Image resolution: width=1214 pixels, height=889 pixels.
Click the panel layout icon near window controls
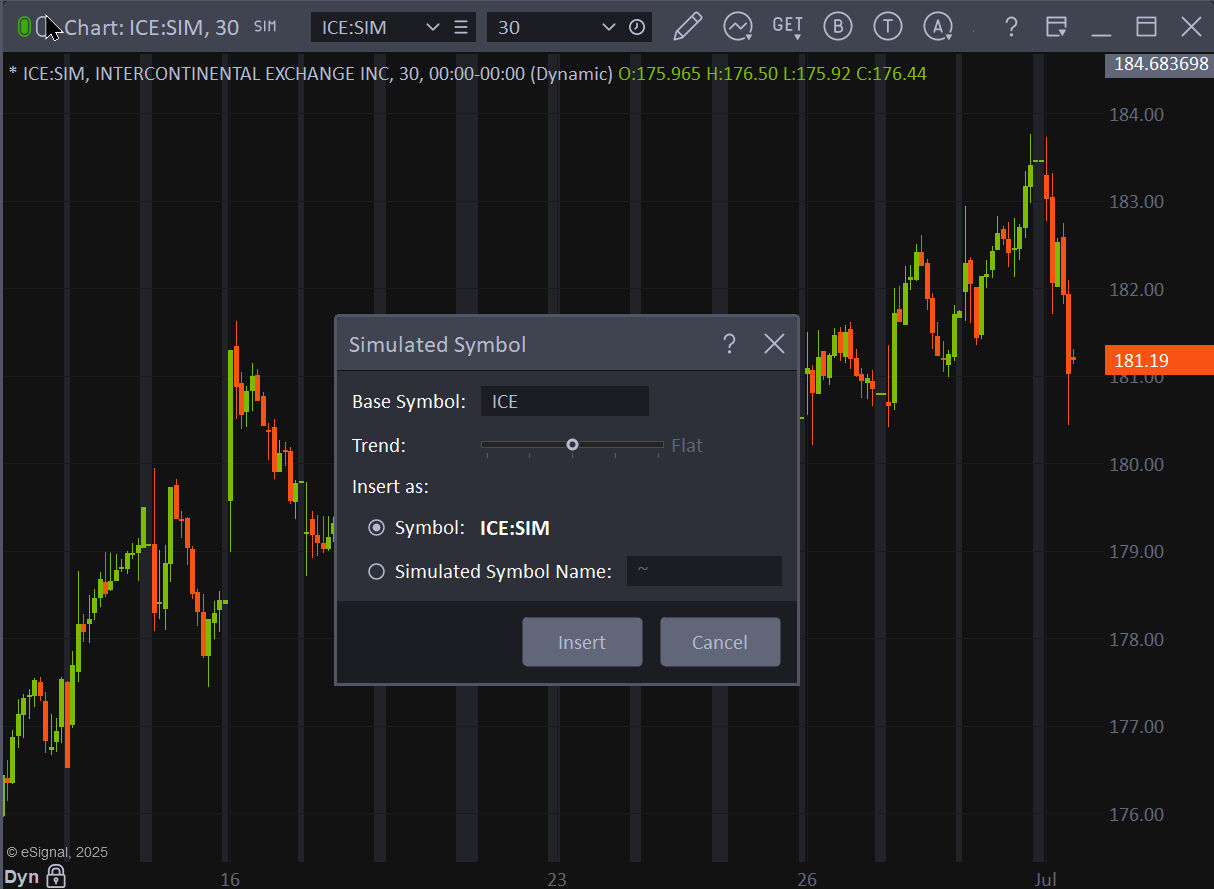pyautogui.click(x=1056, y=27)
